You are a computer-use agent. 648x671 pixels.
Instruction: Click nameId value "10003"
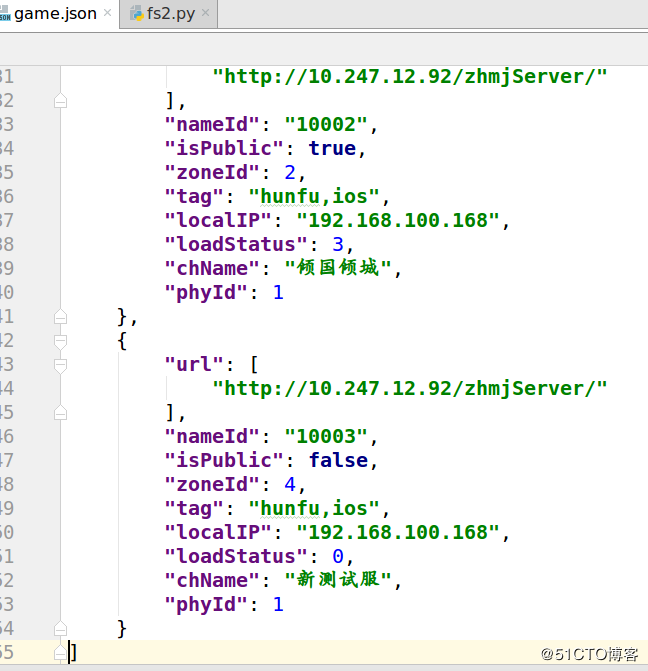(326, 436)
